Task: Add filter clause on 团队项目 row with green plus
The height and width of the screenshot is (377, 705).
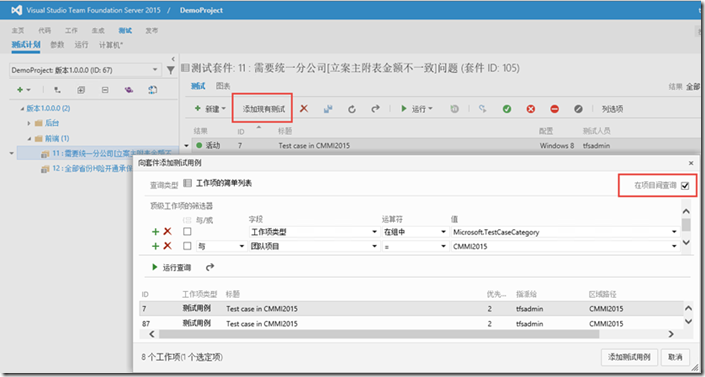Action: pos(156,246)
